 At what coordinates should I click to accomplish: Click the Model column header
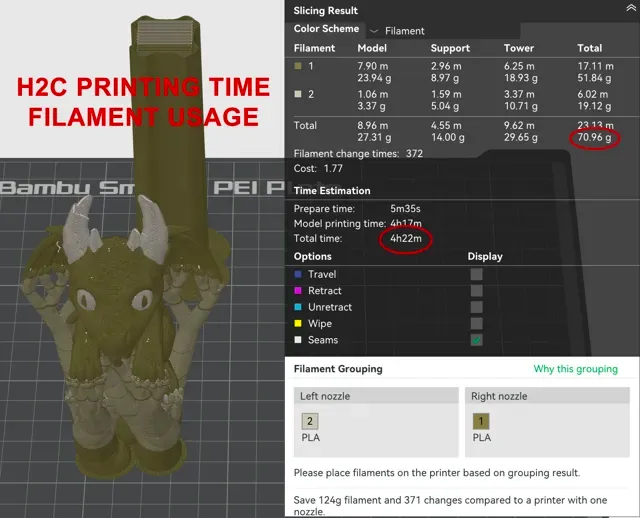pos(372,48)
